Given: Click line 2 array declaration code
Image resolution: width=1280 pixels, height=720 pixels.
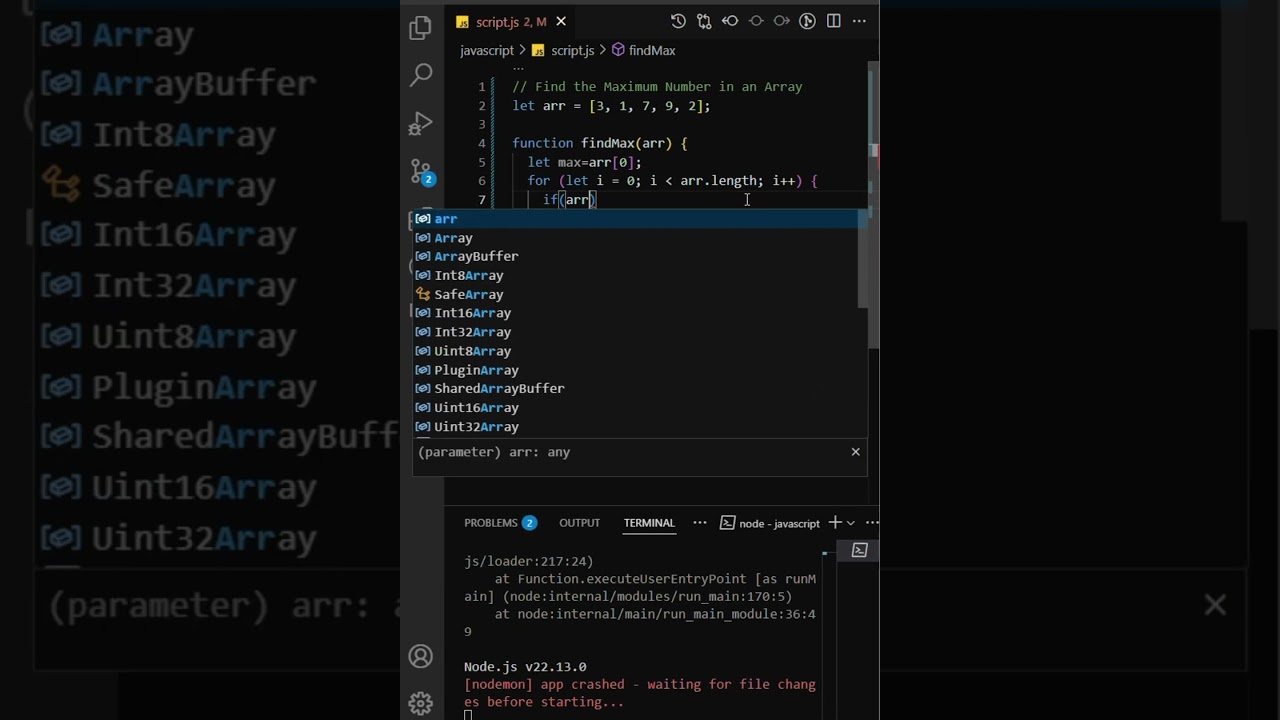Looking at the screenshot, I should pyautogui.click(x=611, y=106).
